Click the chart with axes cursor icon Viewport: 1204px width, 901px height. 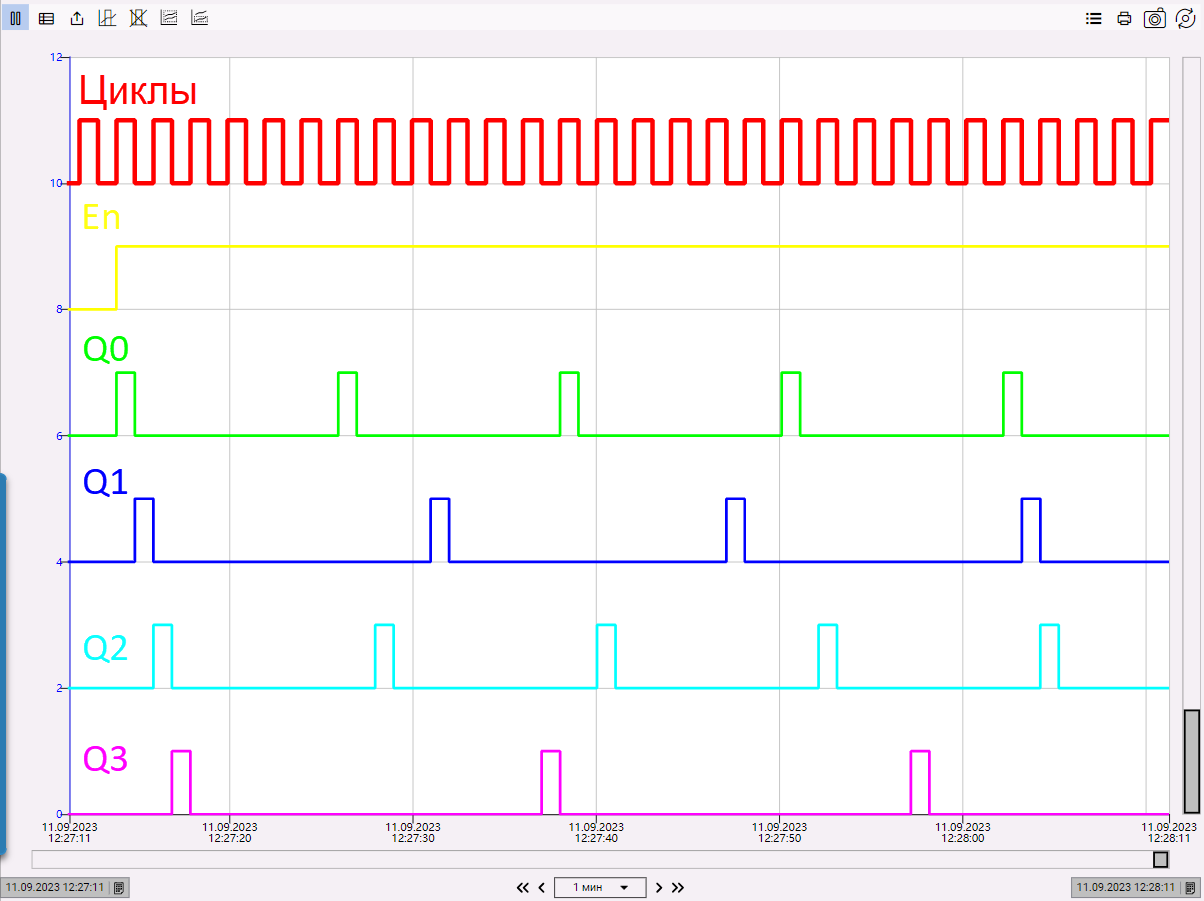click(x=107, y=18)
